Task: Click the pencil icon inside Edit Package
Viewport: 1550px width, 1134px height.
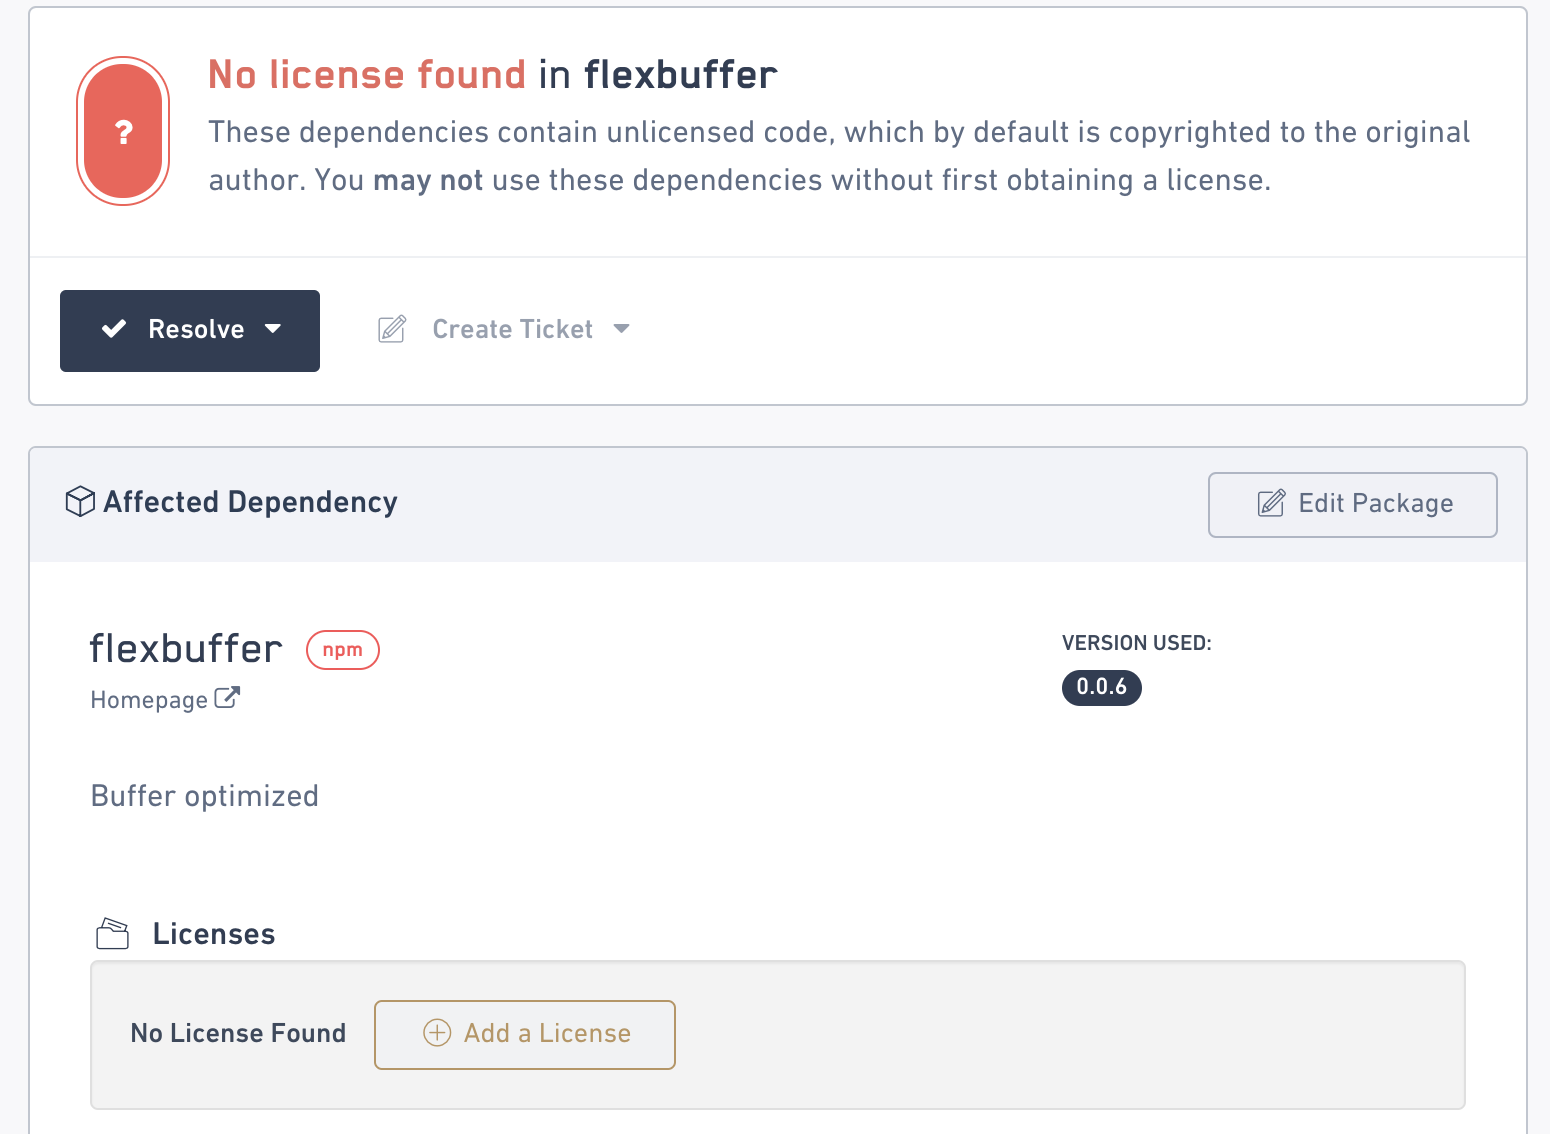Action: coord(1270,504)
